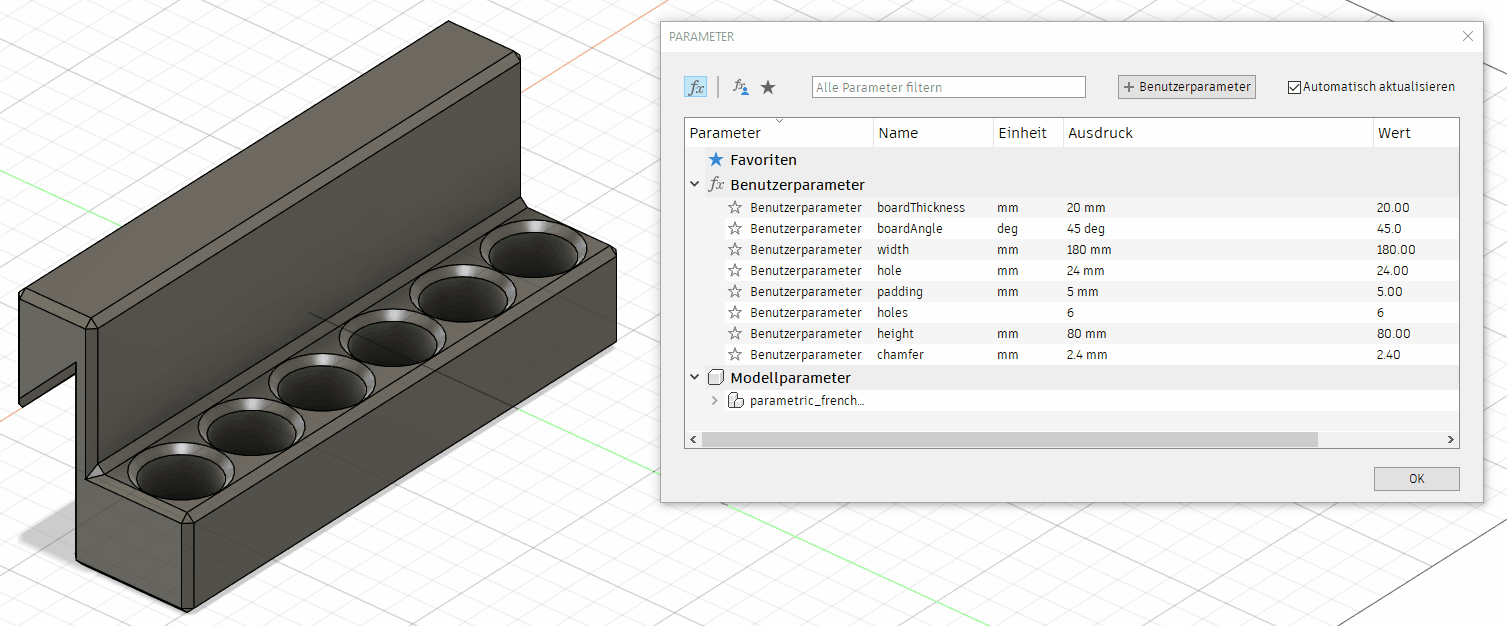Click the chamfer name cell
The height and width of the screenshot is (626, 1507).
(899, 355)
